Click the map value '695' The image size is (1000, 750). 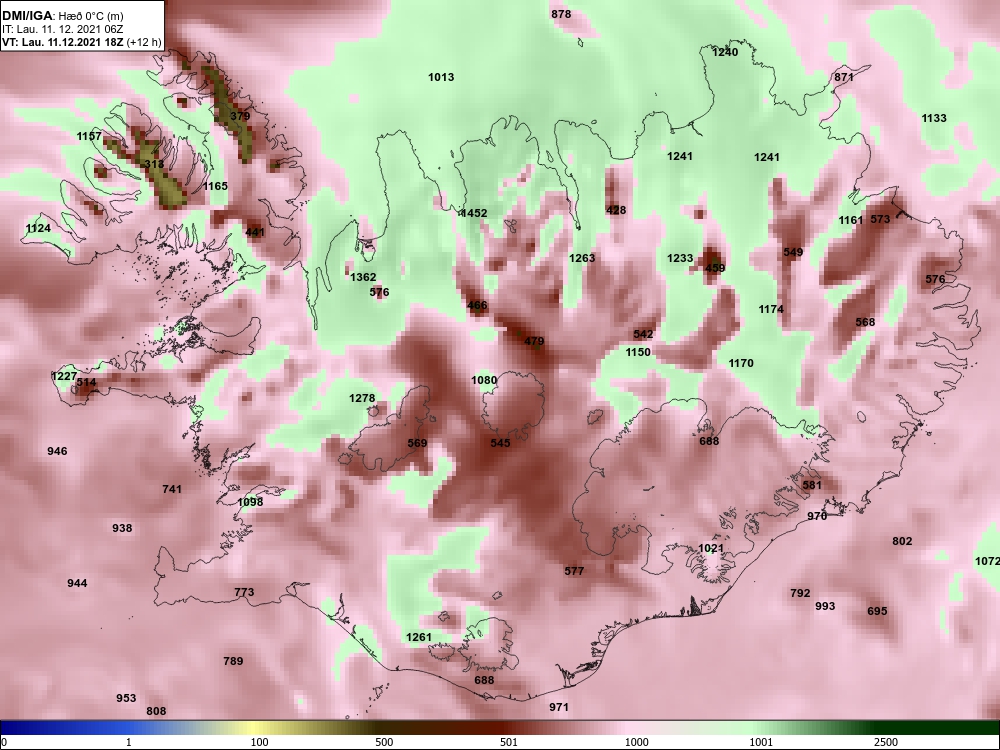(877, 612)
